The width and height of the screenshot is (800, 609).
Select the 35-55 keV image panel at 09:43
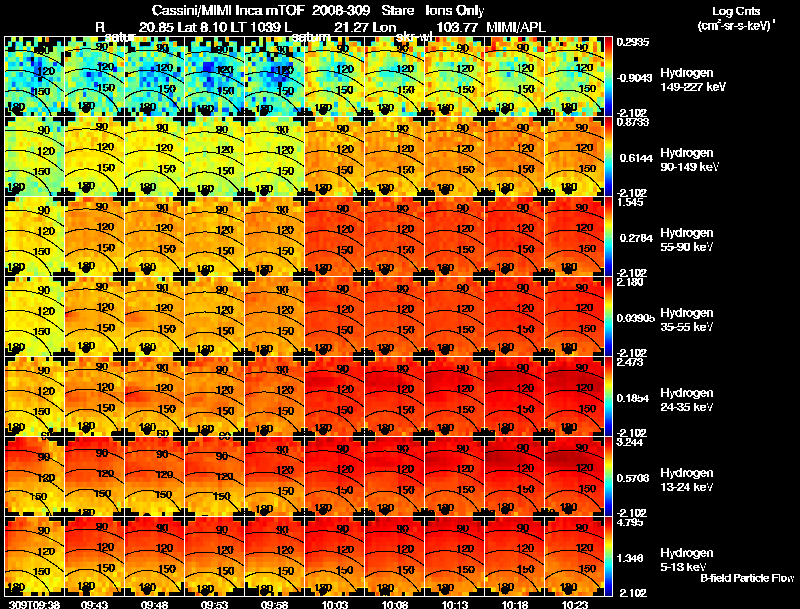coord(94,316)
